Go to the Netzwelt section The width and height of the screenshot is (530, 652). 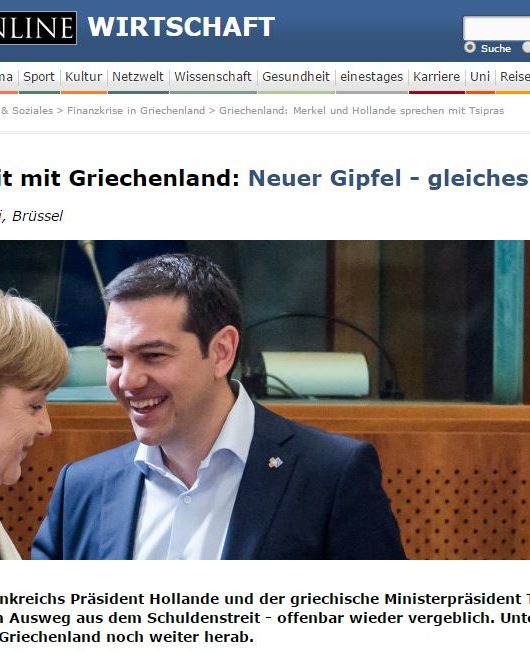click(x=138, y=77)
